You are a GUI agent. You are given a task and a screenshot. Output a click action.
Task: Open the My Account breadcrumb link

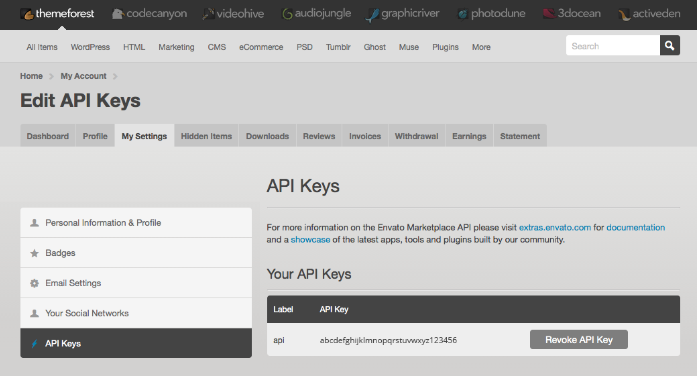coord(84,76)
